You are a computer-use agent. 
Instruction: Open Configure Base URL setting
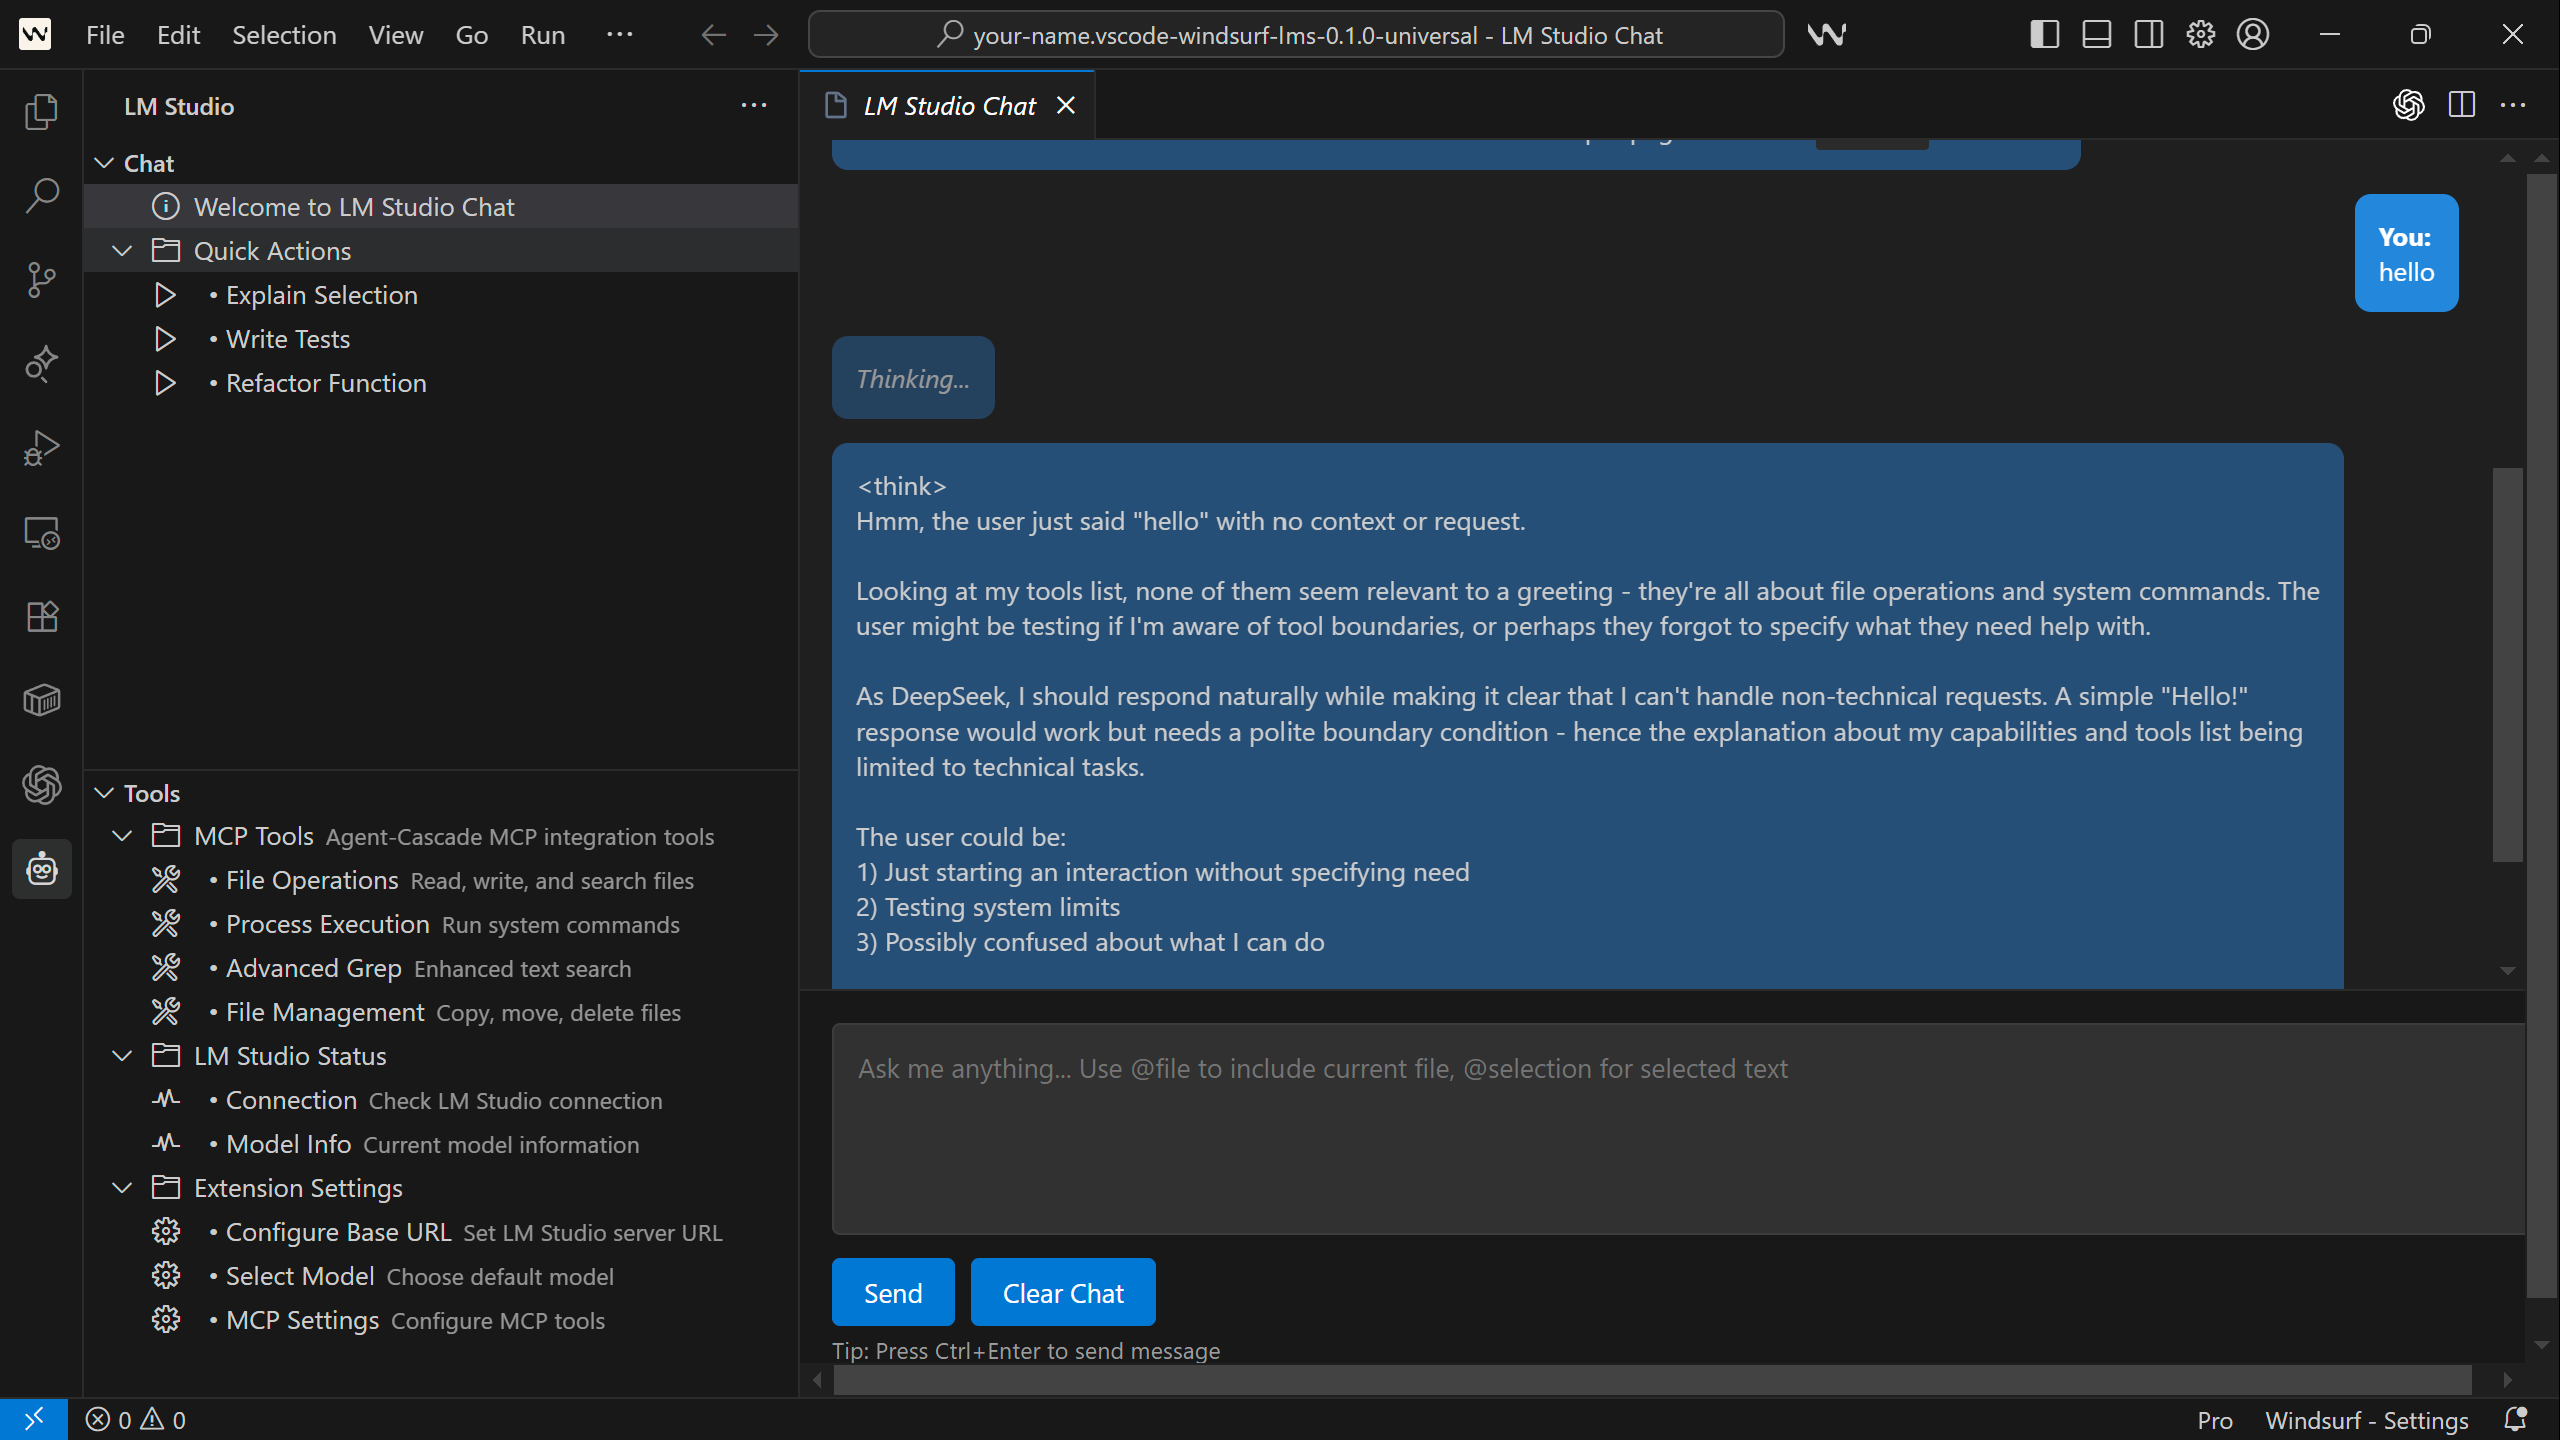pyautogui.click(x=441, y=1232)
